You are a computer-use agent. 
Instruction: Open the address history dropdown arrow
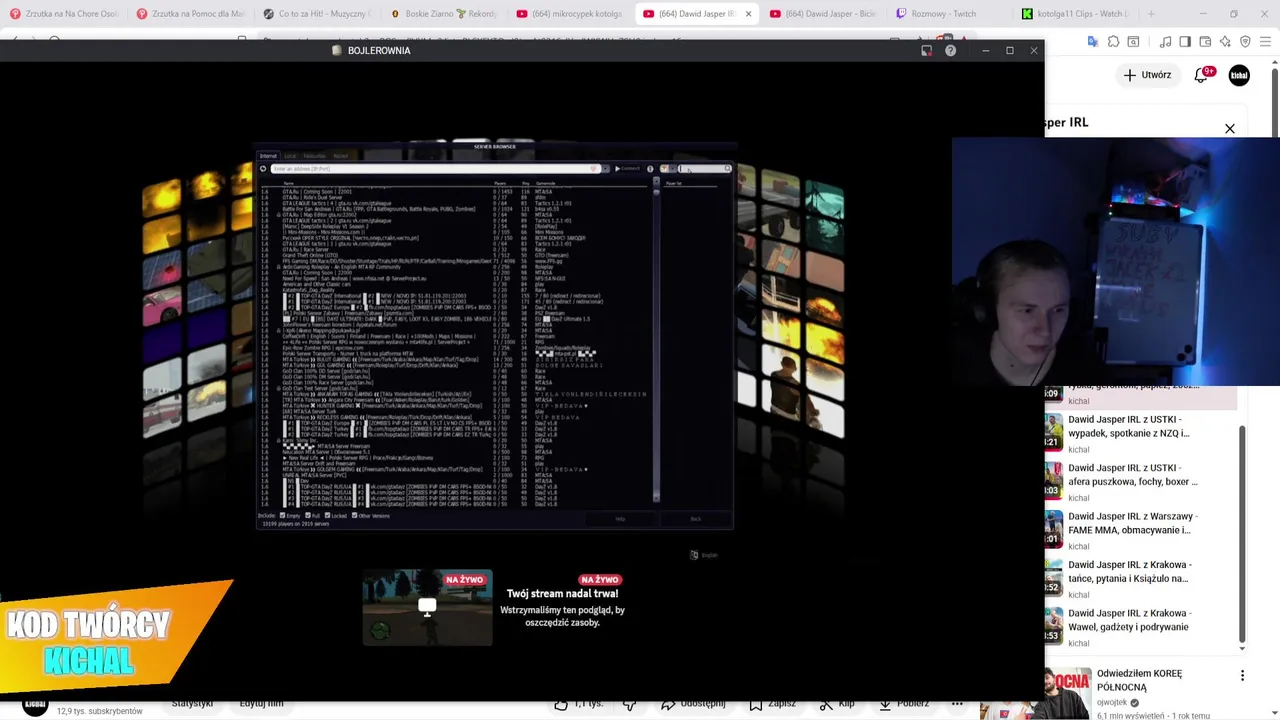pos(605,168)
